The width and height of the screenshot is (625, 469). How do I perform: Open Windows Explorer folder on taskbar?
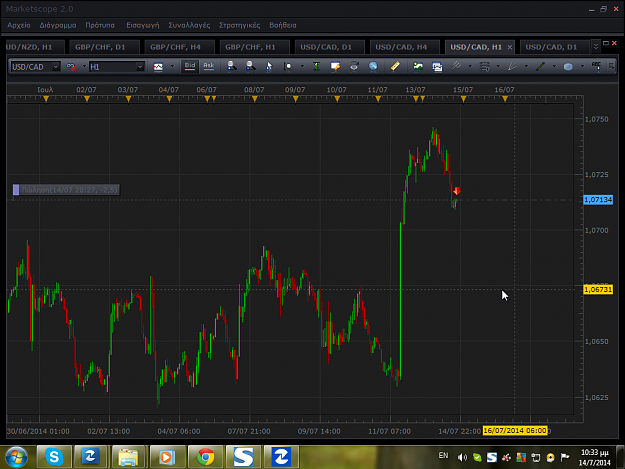coord(129,456)
